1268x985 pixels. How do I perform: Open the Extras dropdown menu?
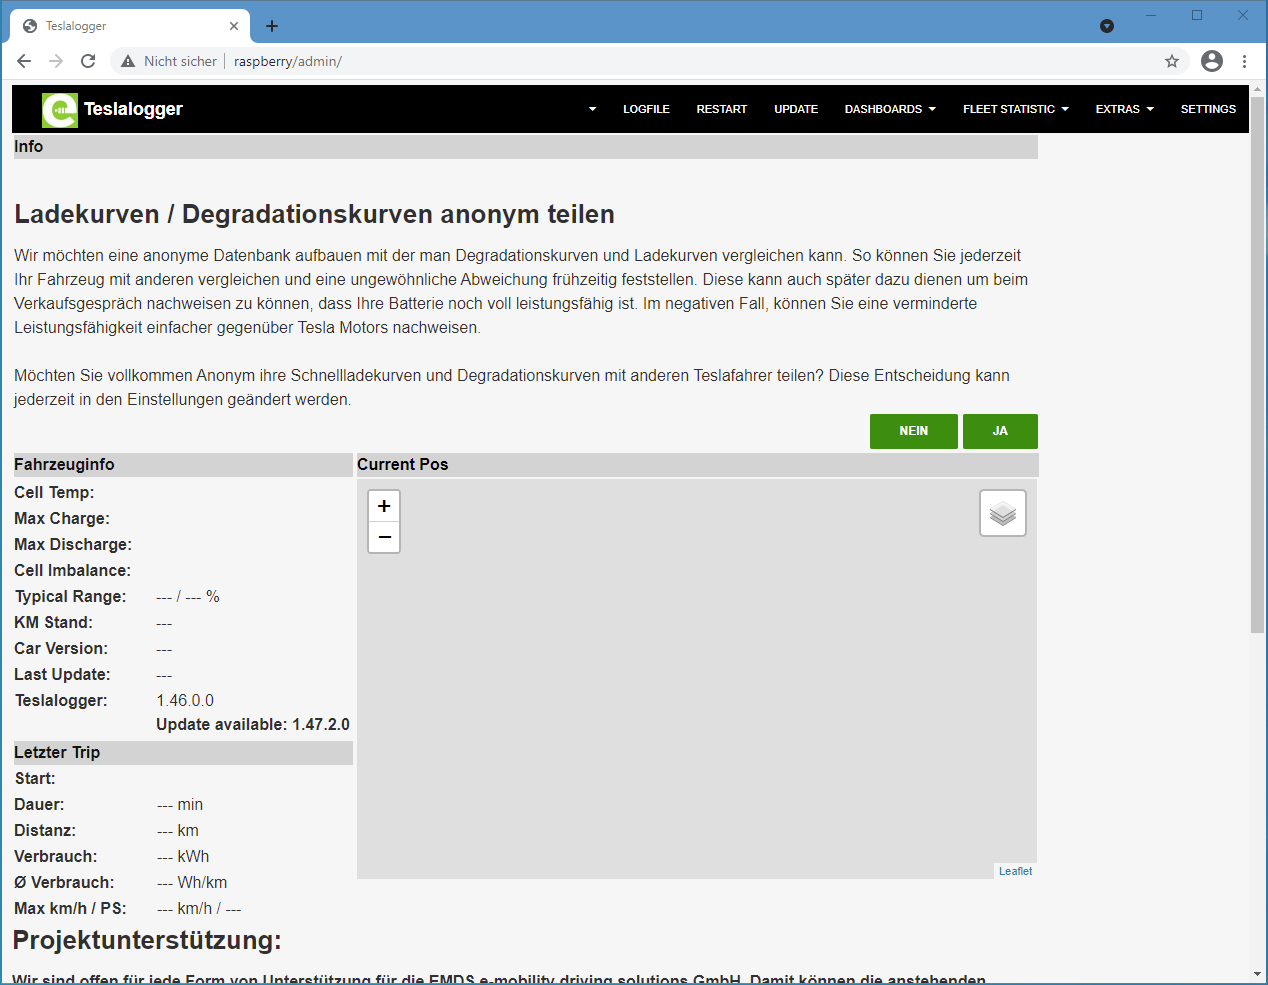tap(1124, 109)
